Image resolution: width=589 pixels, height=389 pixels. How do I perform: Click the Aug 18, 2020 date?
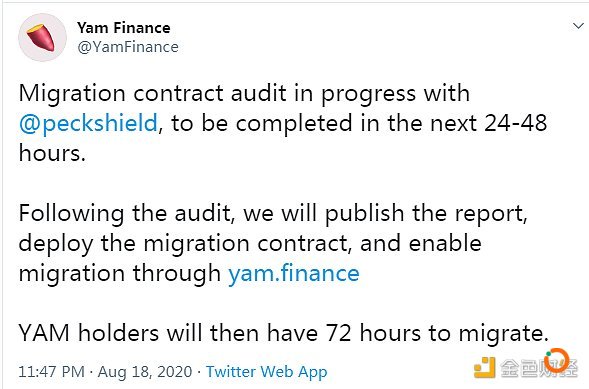(x=145, y=372)
